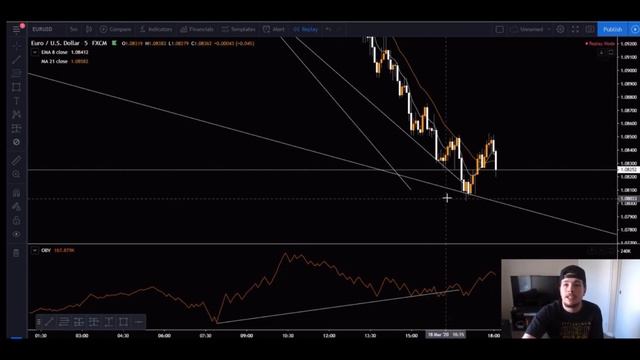The height and width of the screenshot is (360, 640).
Task: Click the Compare button
Action: [x=116, y=29]
